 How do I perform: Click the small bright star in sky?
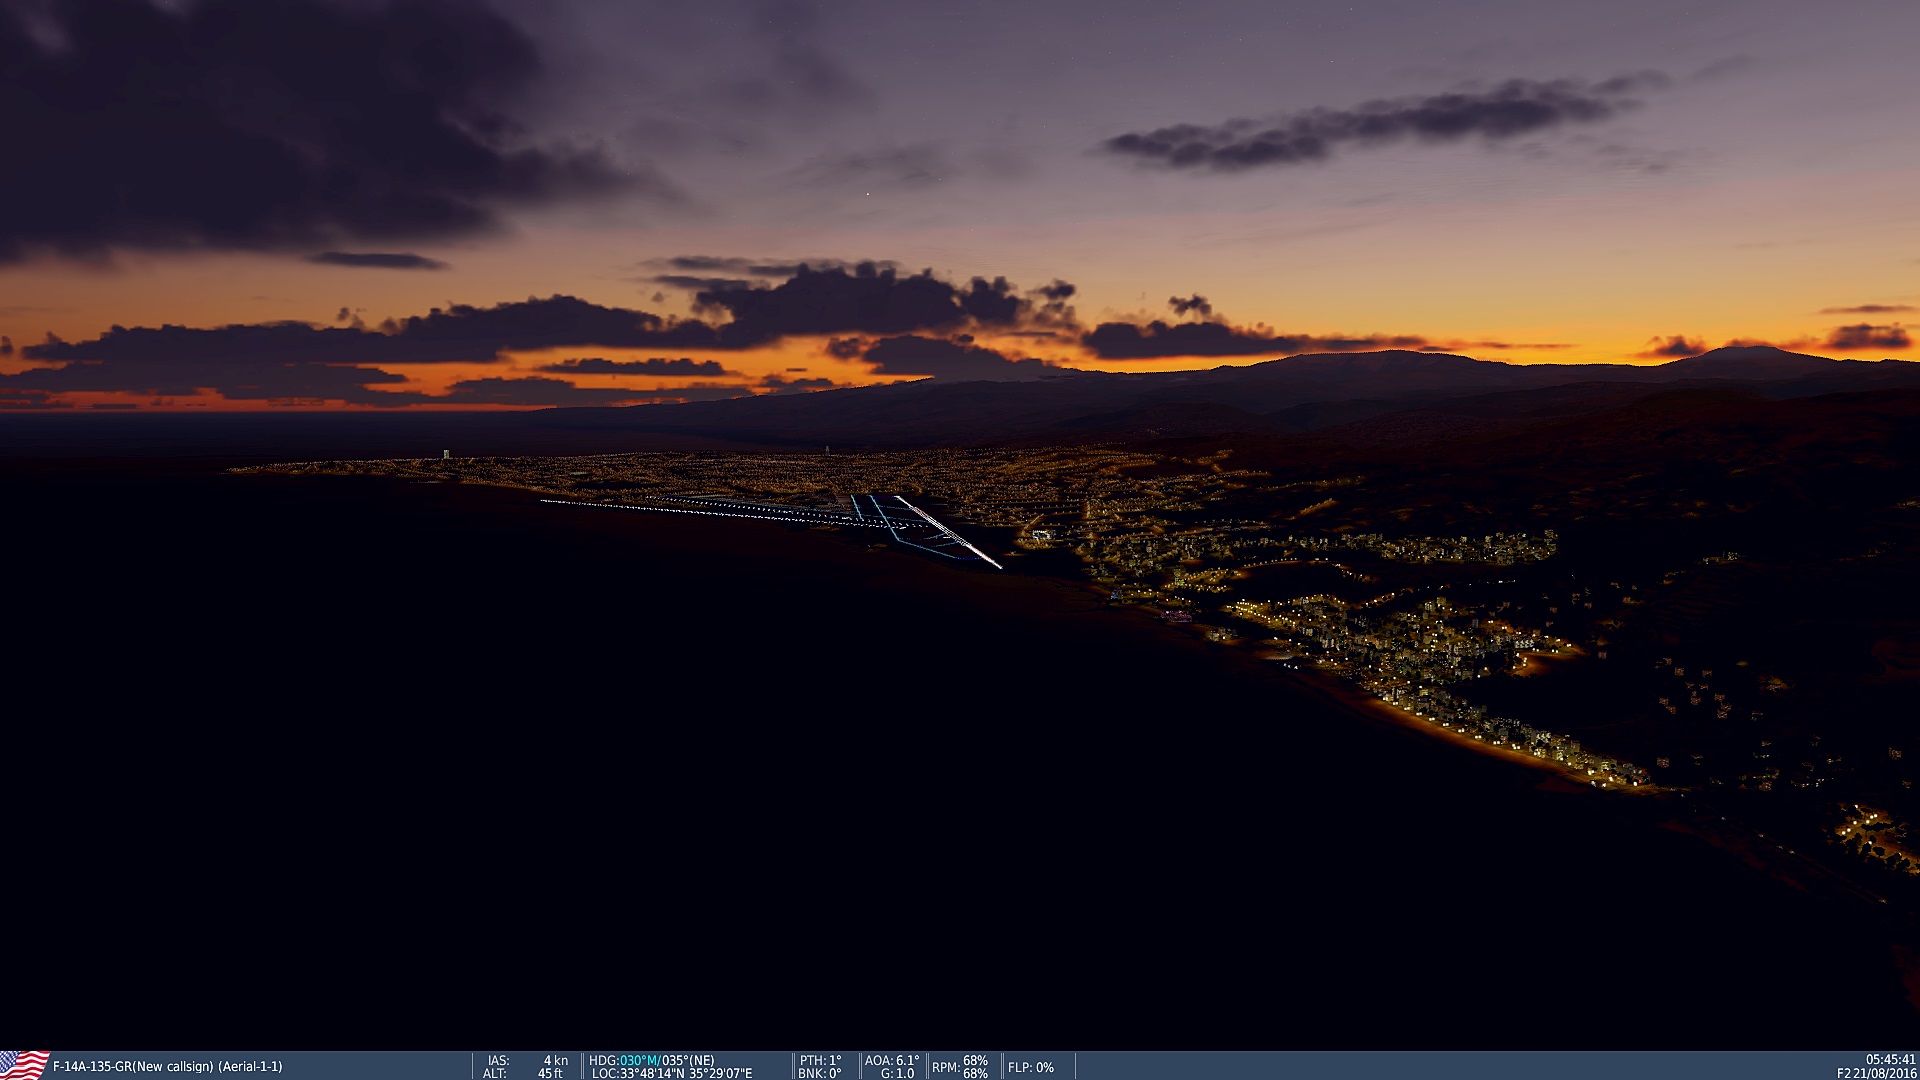click(x=868, y=194)
